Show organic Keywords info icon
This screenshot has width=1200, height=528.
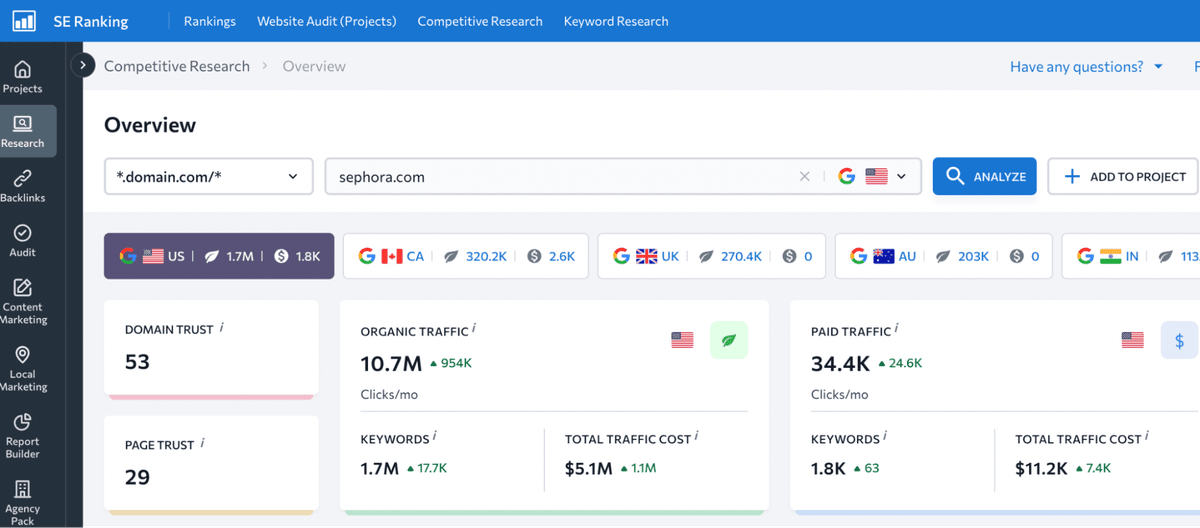pyautogui.click(x=435, y=437)
